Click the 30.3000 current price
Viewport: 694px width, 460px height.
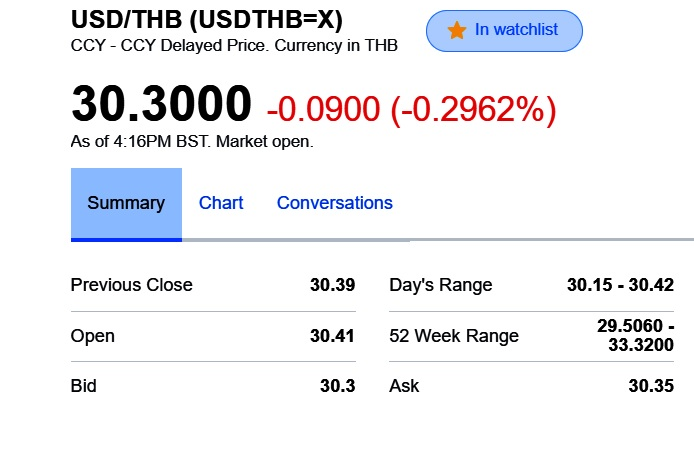161,105
